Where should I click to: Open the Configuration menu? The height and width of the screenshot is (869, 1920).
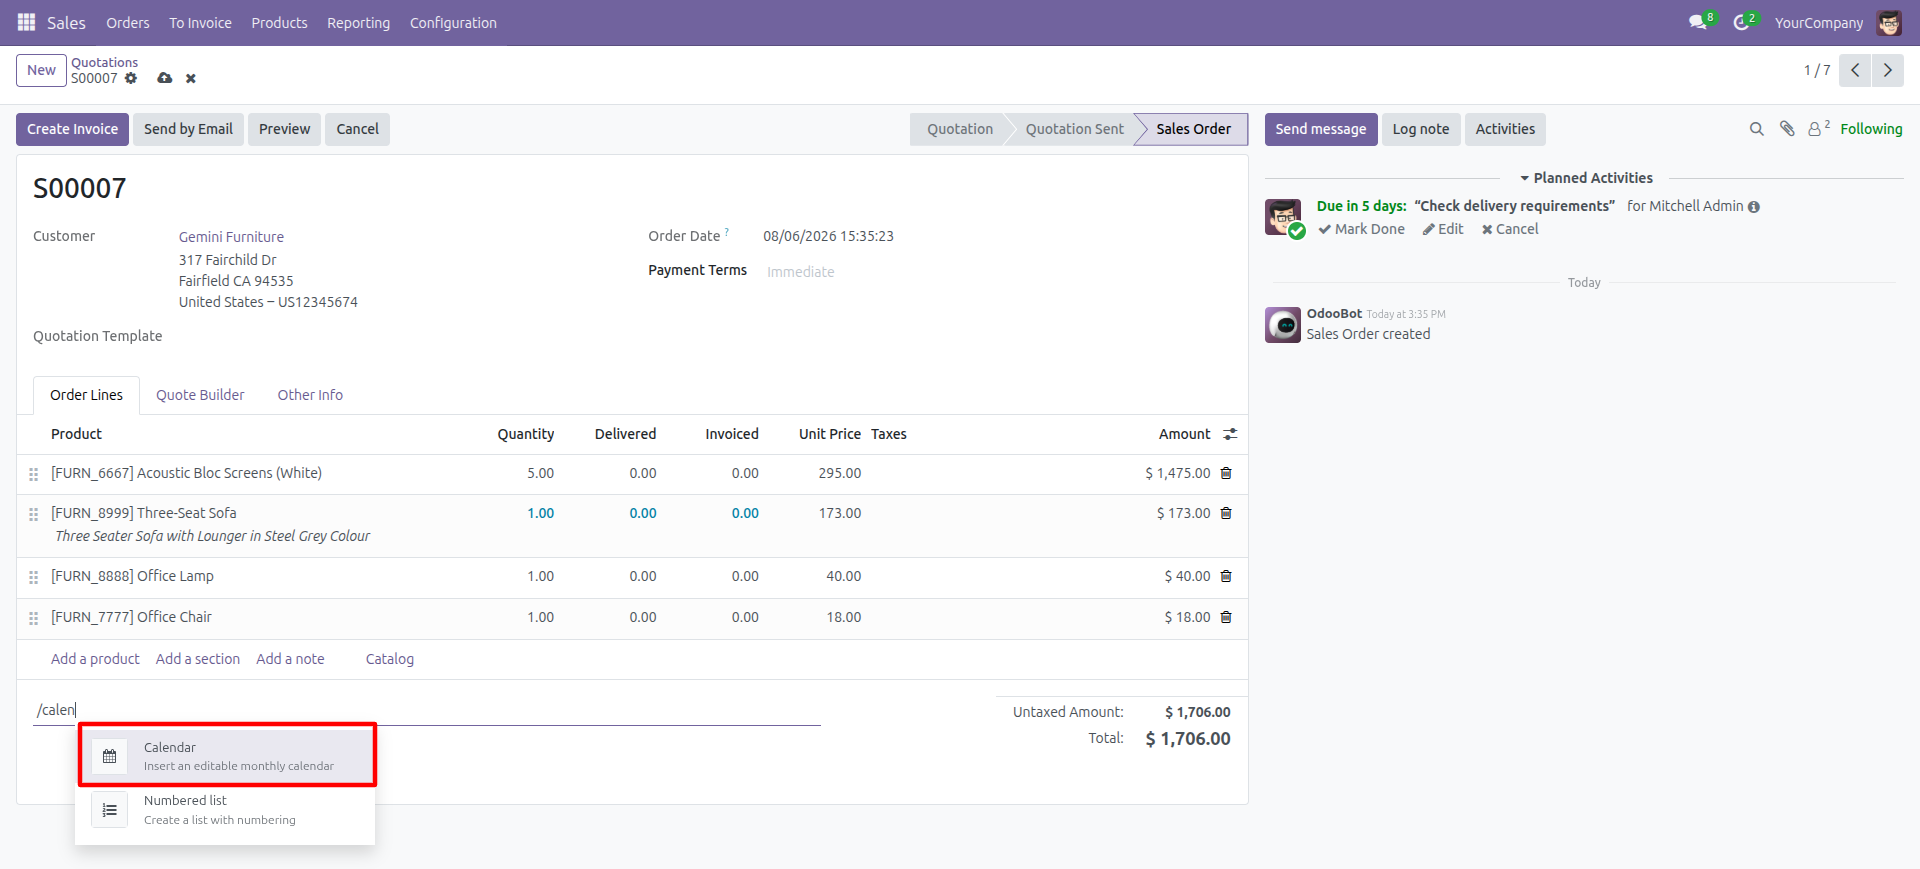pyautogui.click(x=453, y=22)
